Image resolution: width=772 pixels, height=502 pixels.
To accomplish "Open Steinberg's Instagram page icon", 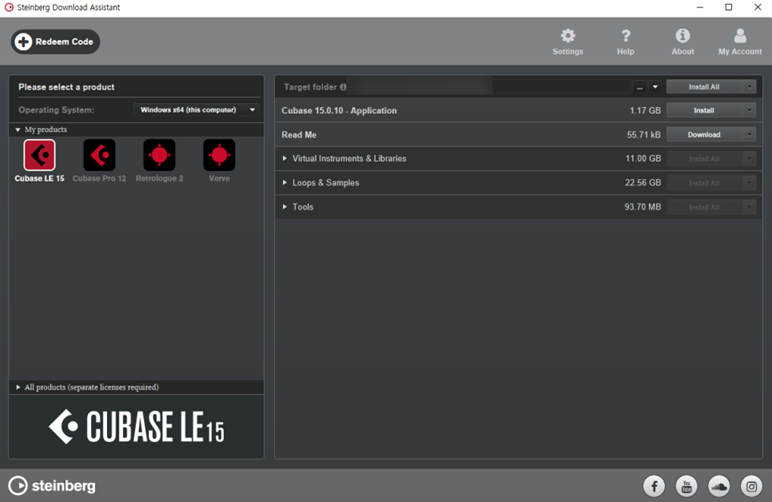I will click(x=750, y=486).
